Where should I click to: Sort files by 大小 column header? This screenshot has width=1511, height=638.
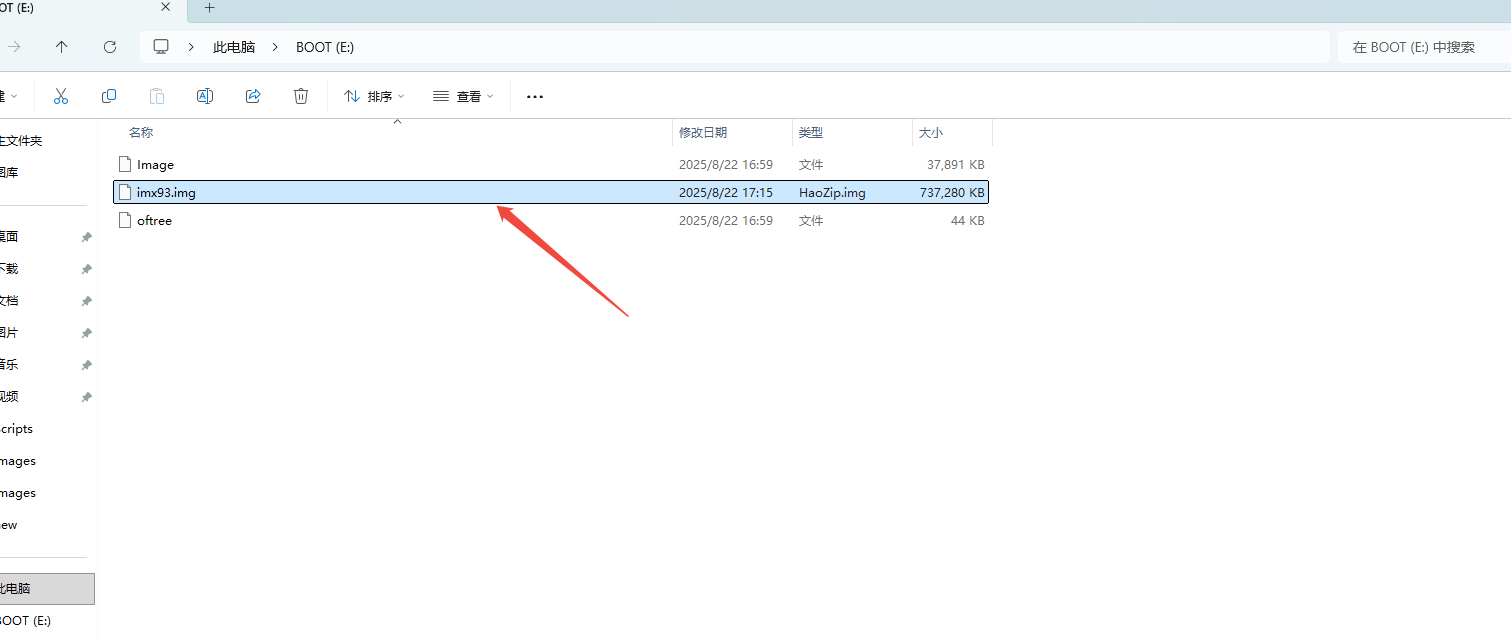931,132
